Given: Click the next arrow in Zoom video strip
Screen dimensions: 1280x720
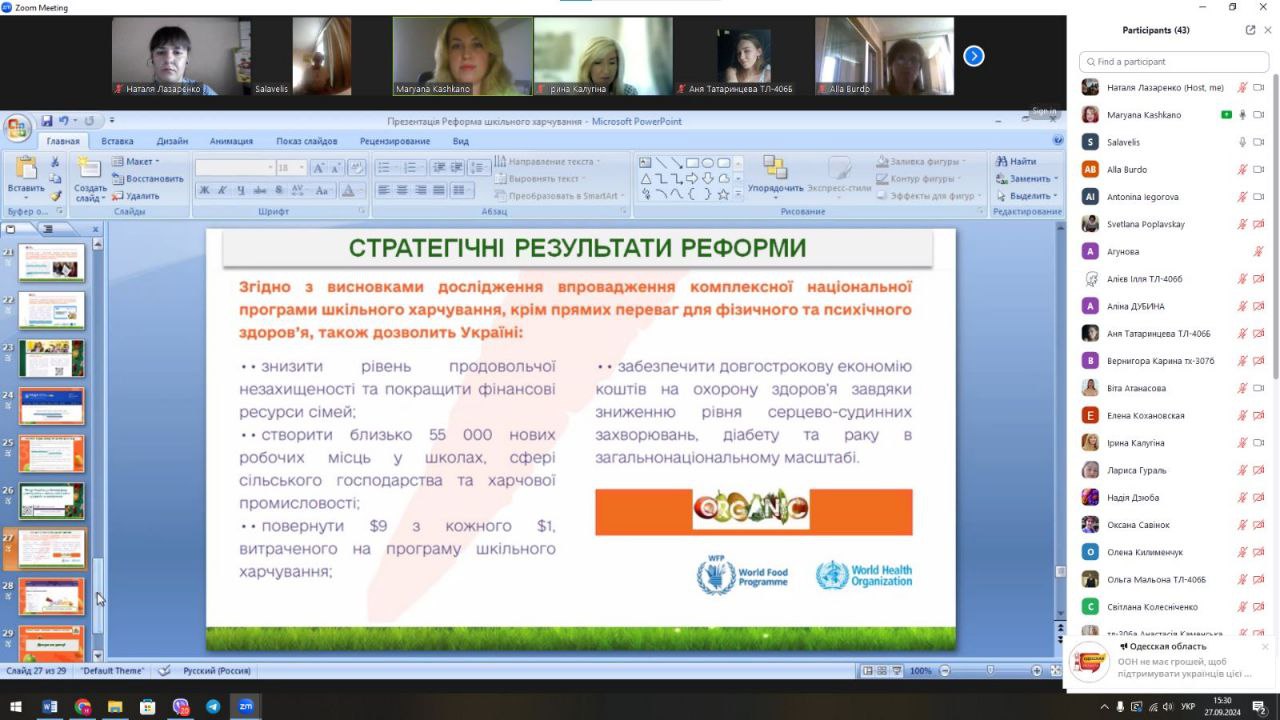Looking at the screenshot, I should pos(973,56).
